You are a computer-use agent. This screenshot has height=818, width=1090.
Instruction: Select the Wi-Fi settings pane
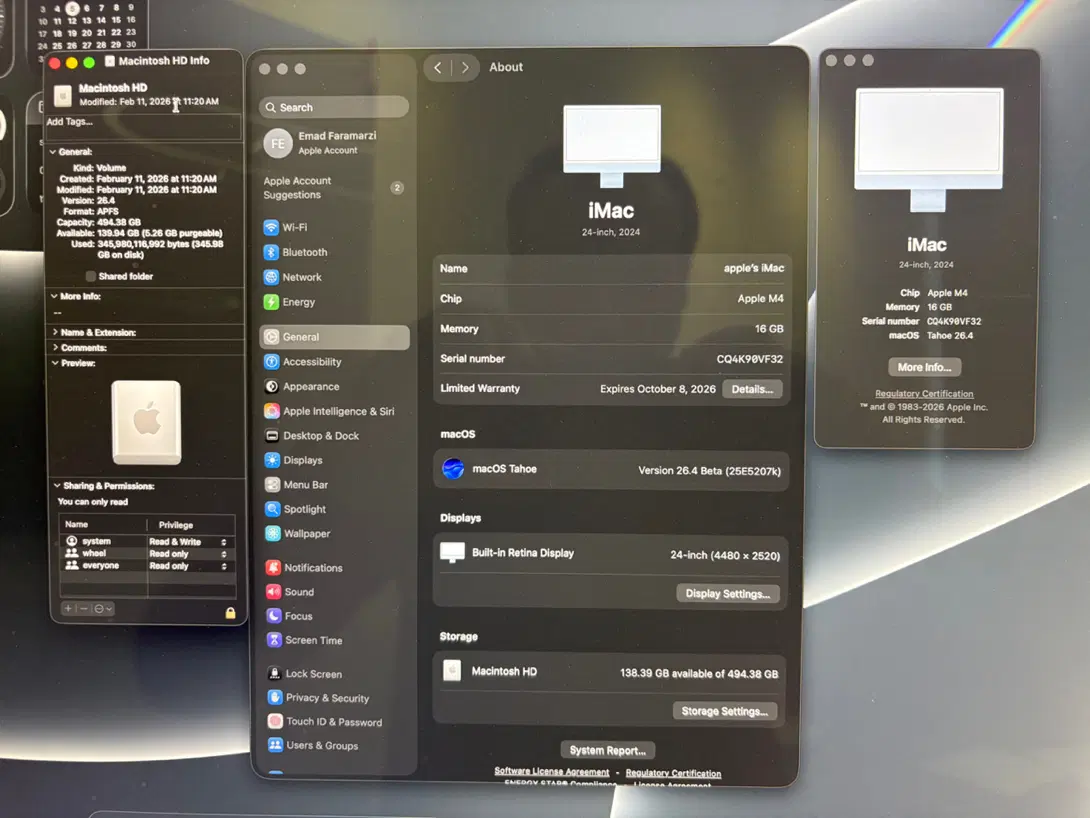click(x=334, y=227)
